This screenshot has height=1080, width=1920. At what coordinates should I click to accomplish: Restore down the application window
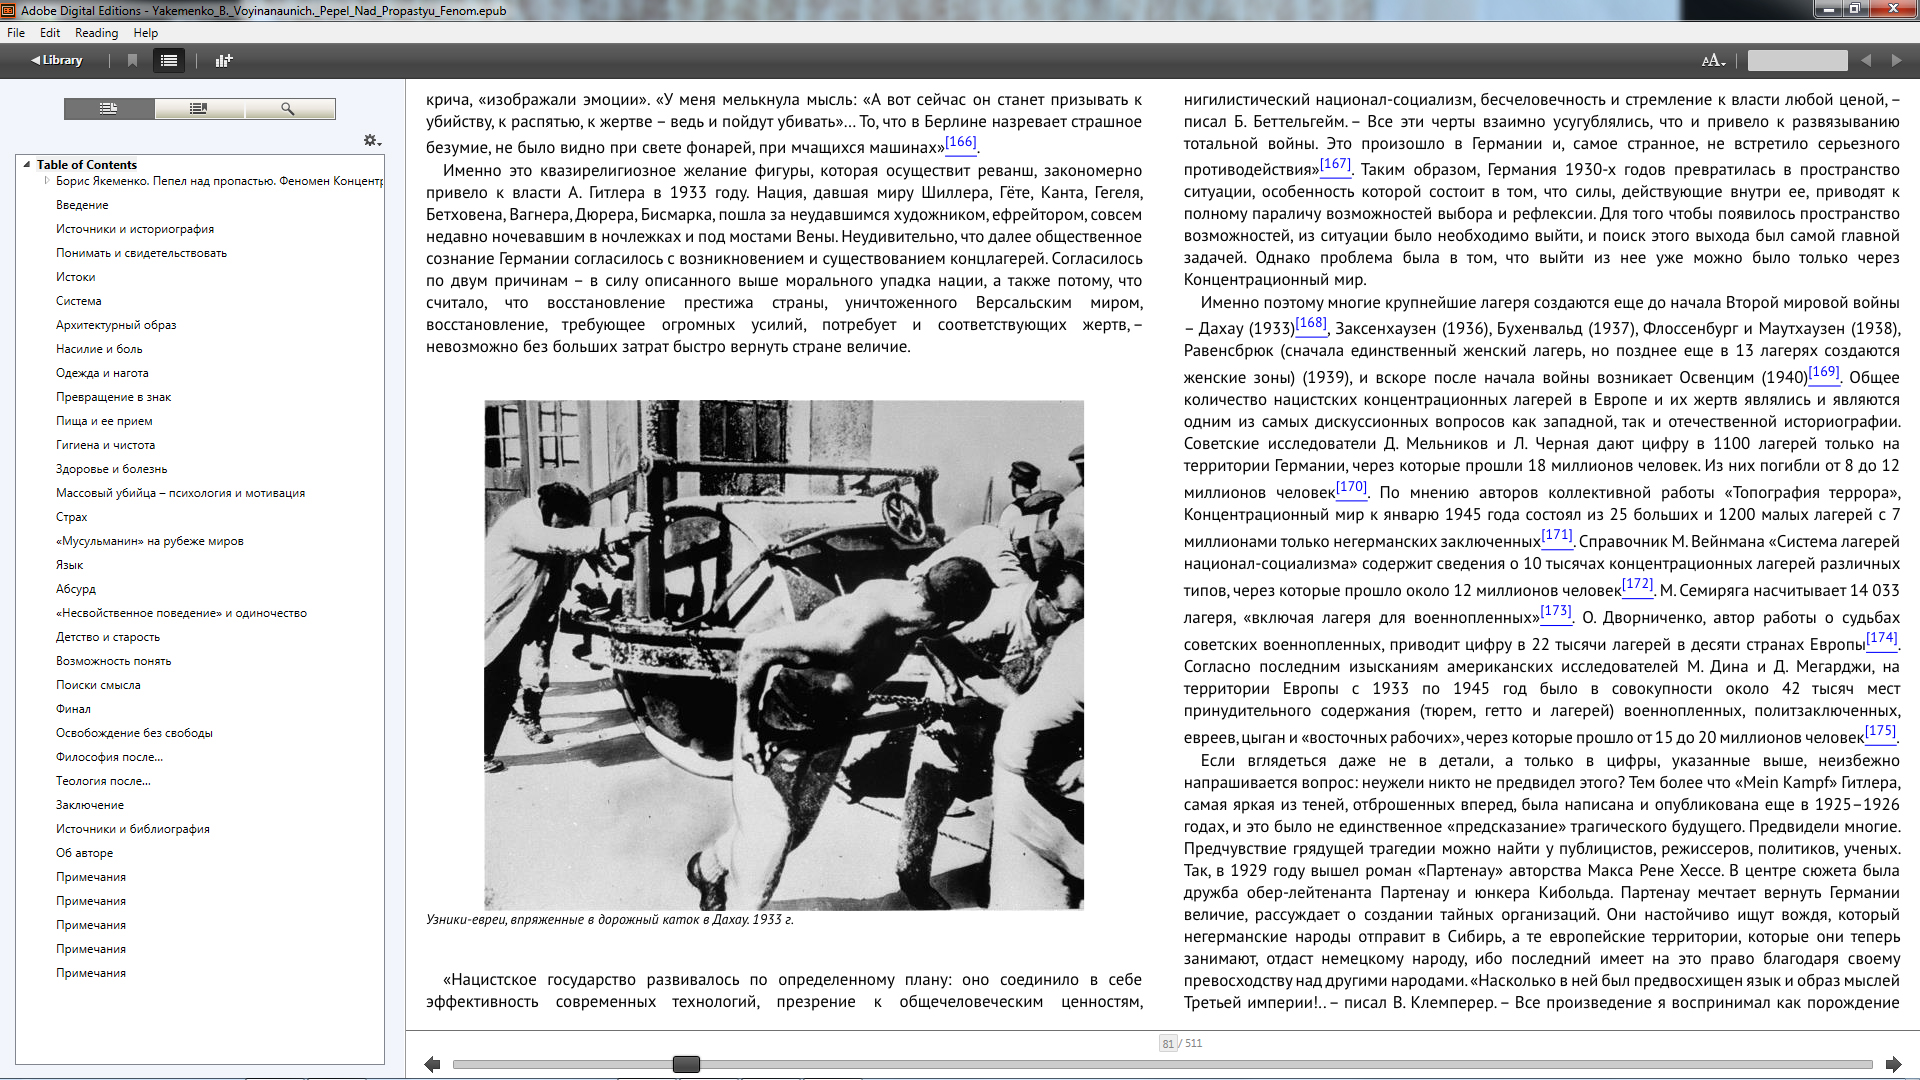pos(1855,9)
